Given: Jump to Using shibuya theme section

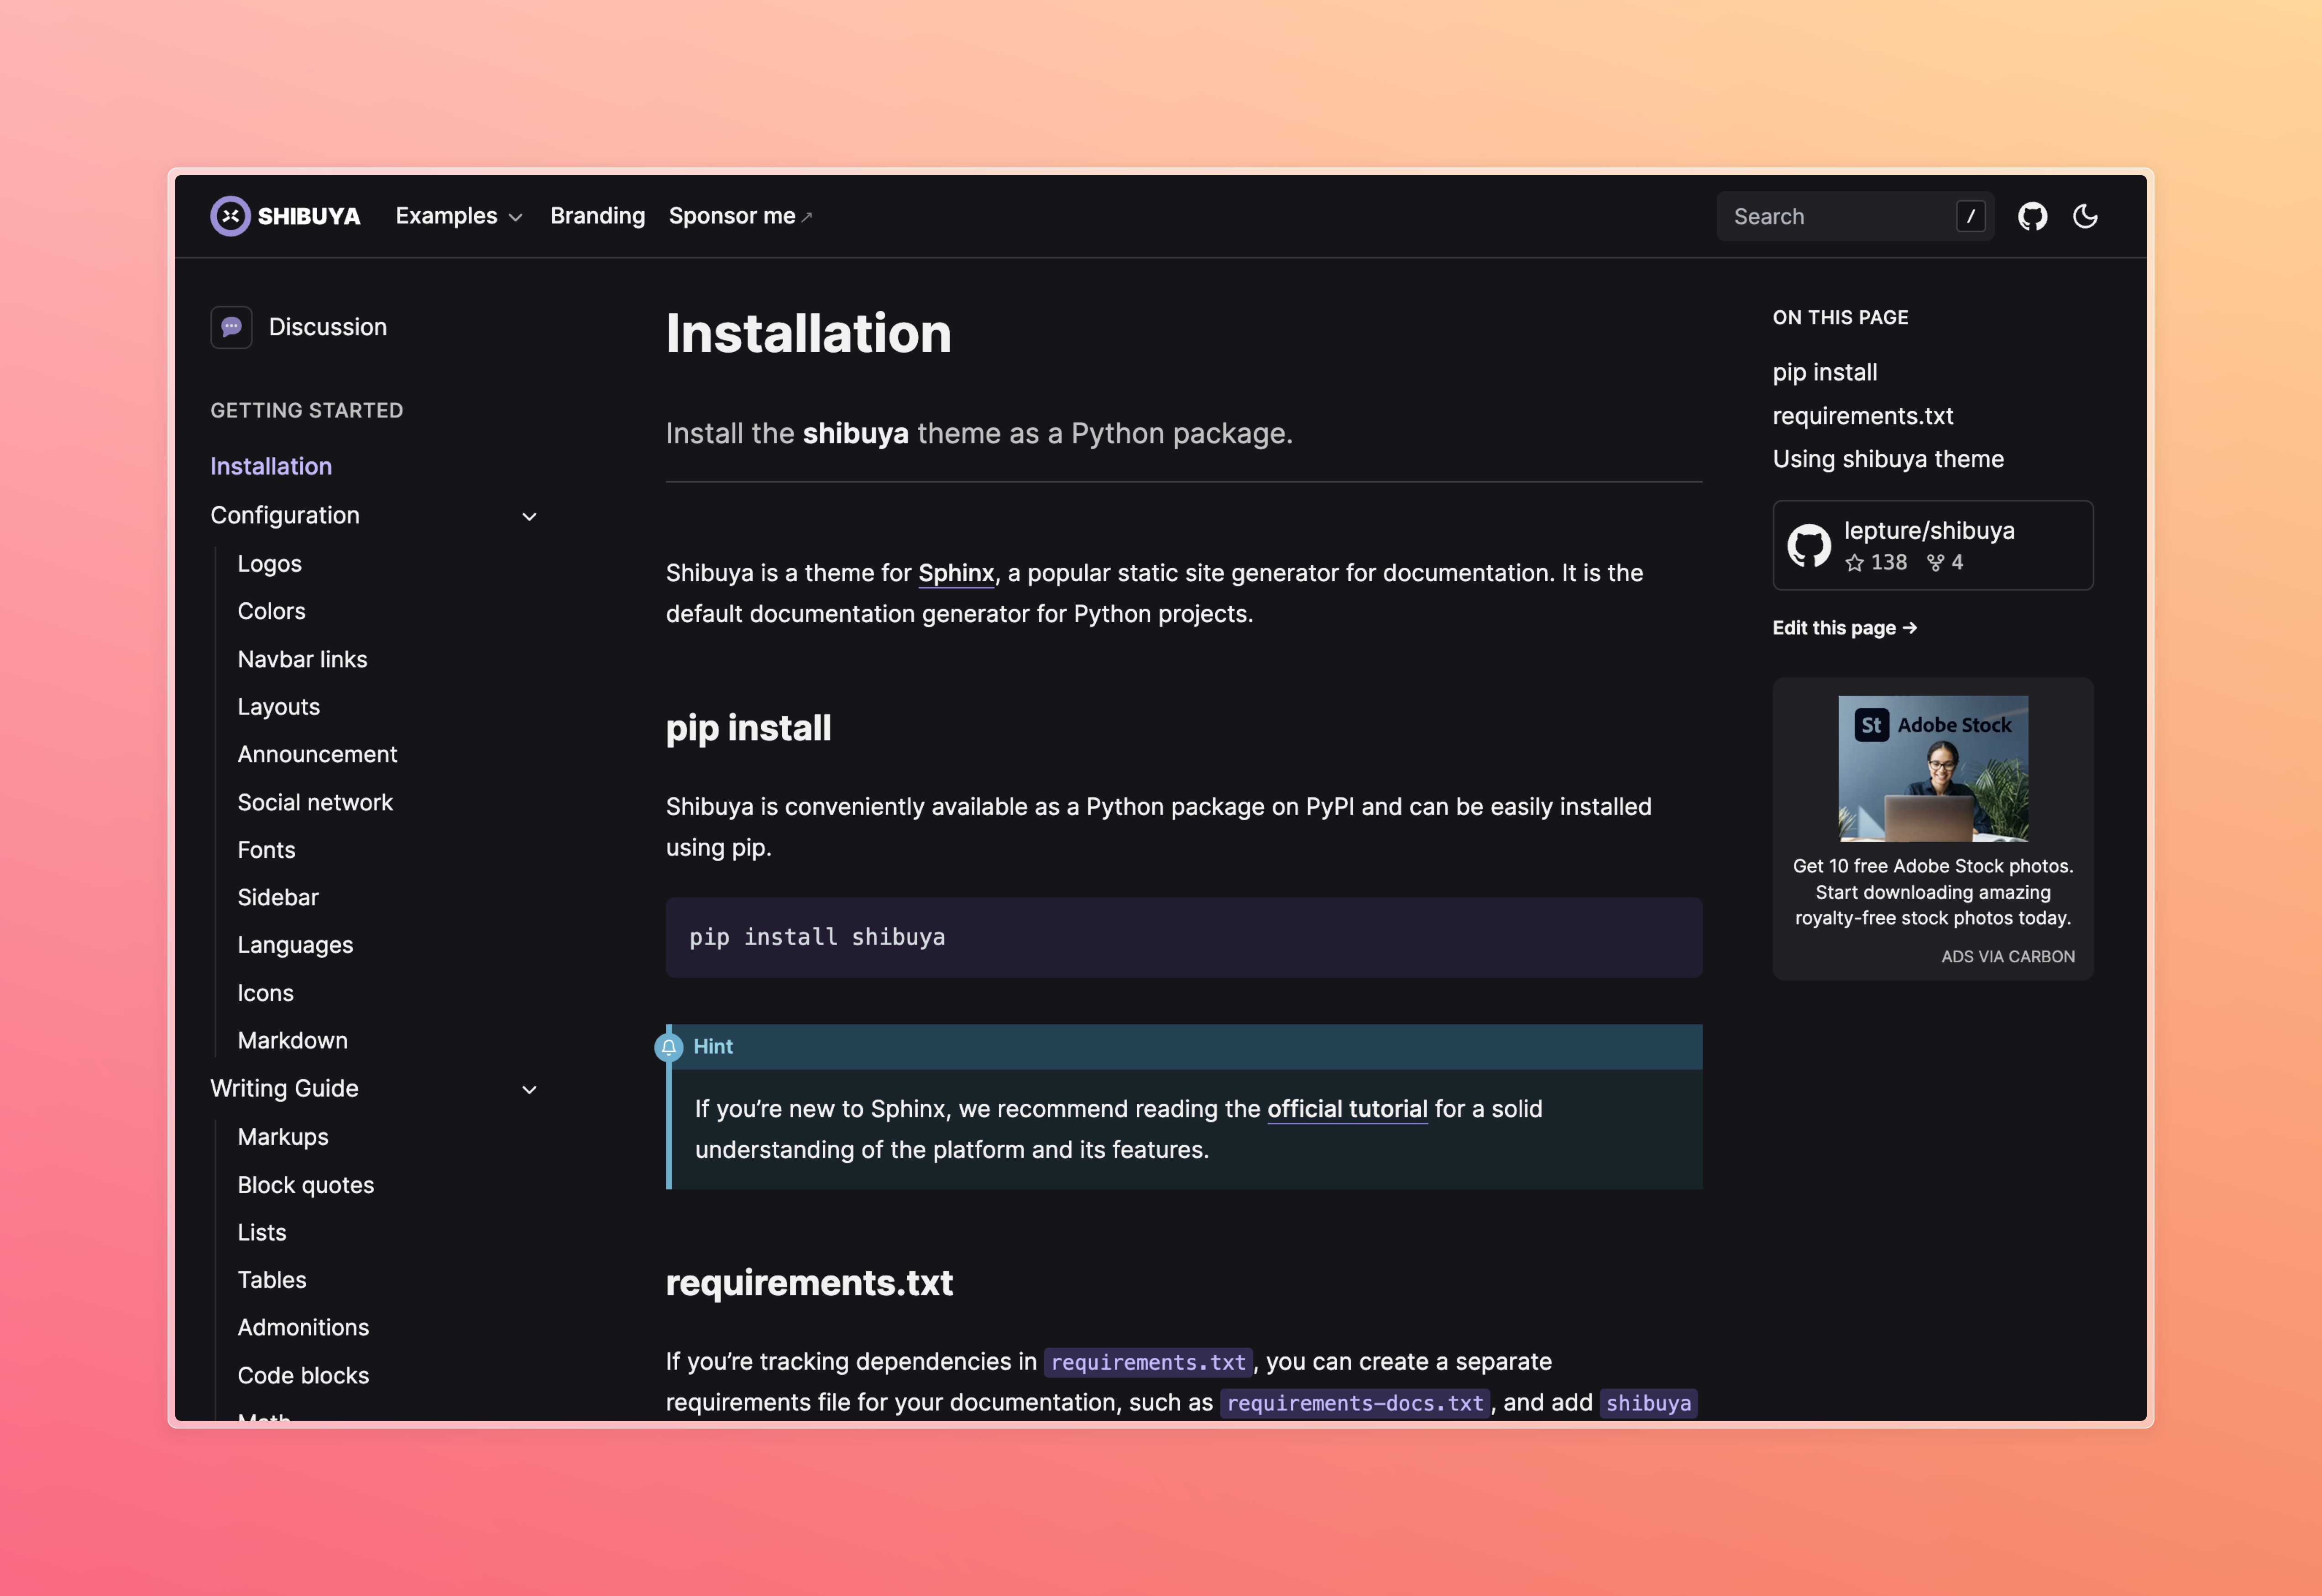Looking at the screenshot, I should [1888, 459].
